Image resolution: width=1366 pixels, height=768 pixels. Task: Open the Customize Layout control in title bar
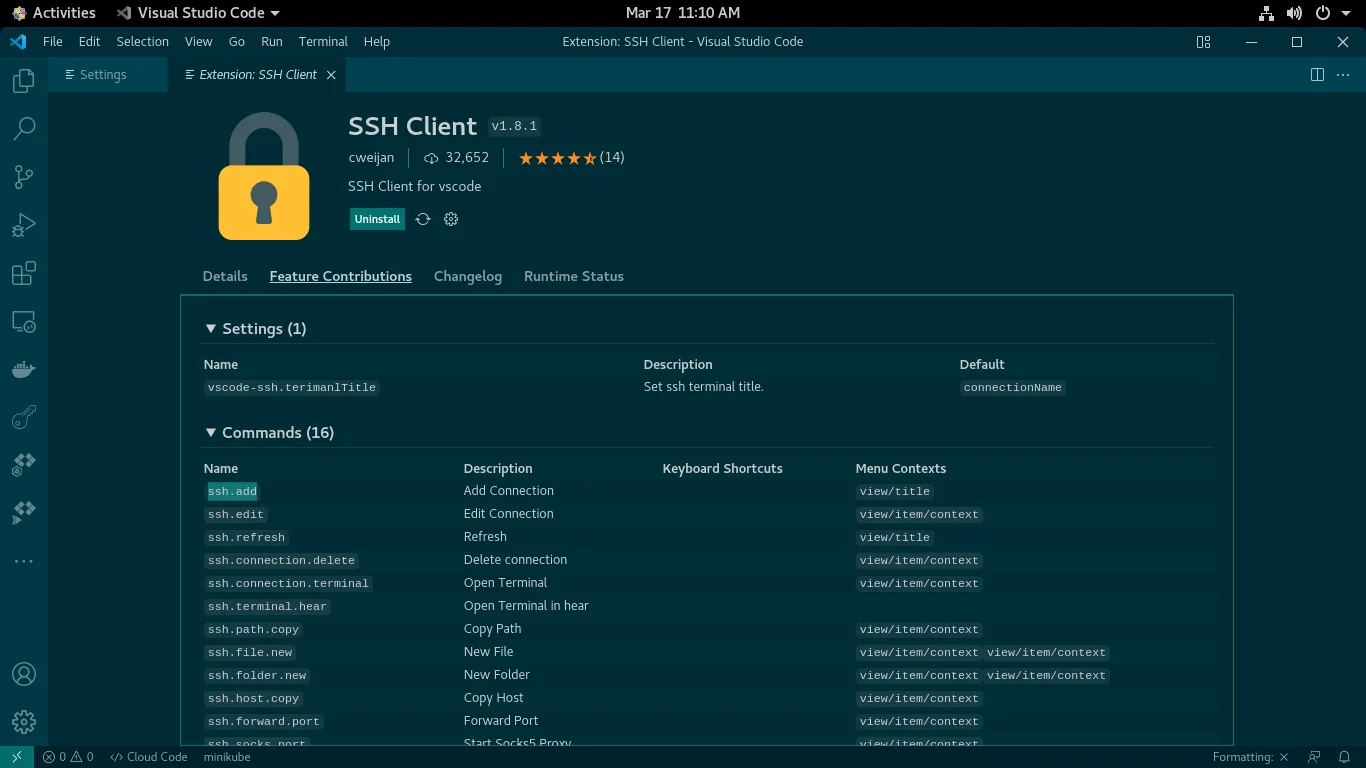coord(1203,42)
